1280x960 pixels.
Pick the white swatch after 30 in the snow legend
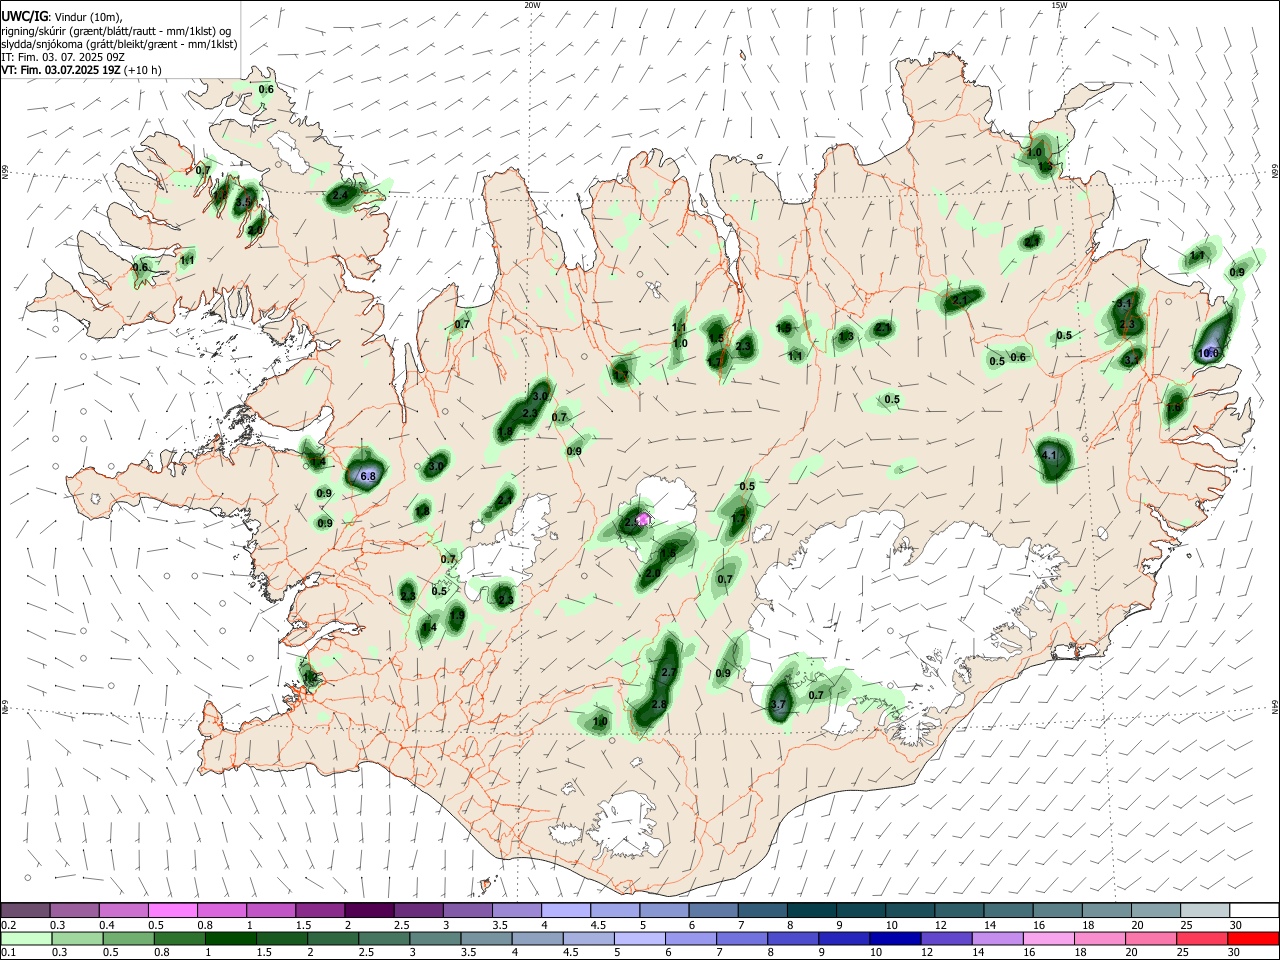click(x=1254, y=910)
